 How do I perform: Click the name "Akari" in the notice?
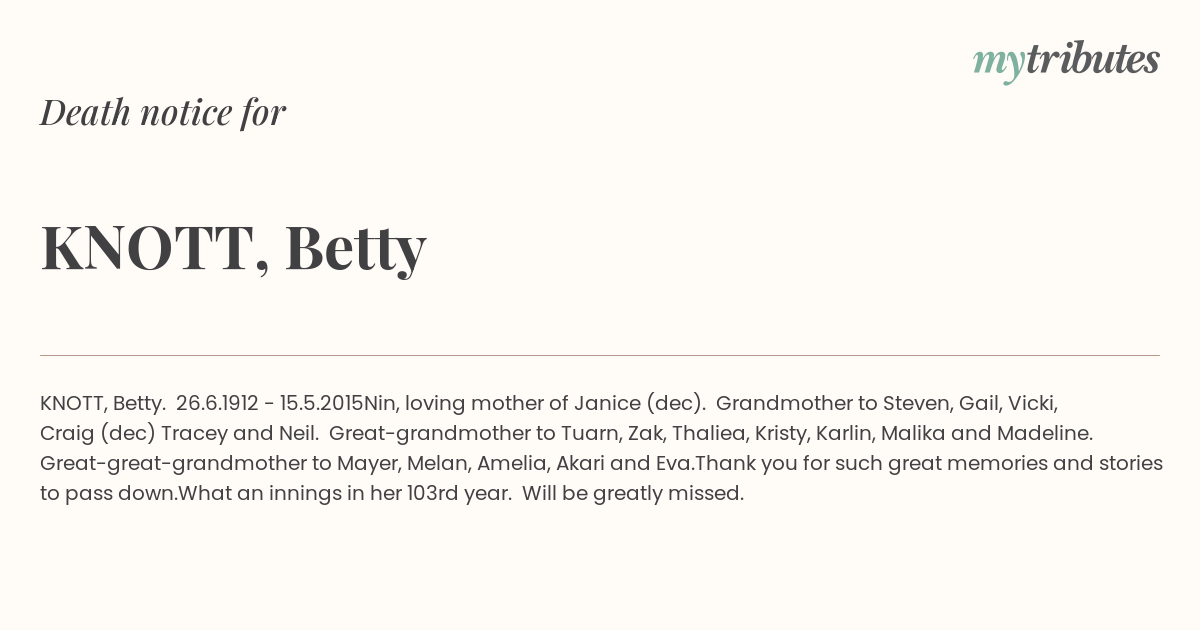[579, 464]
